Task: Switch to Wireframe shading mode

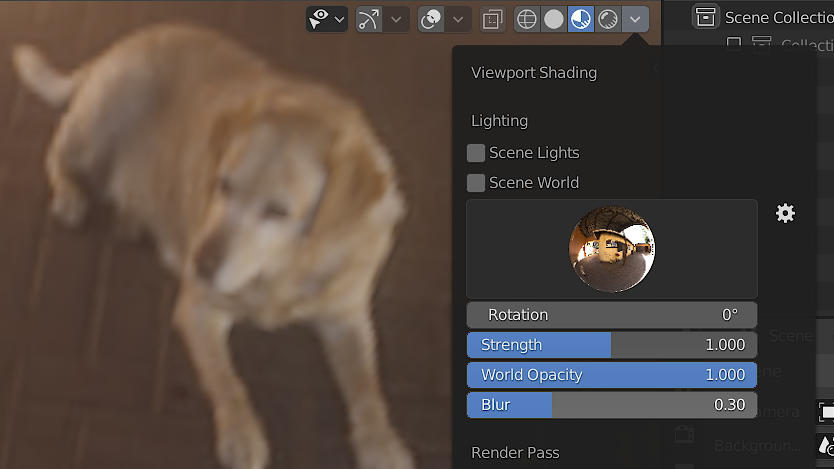Action: [x=527, y=20]
